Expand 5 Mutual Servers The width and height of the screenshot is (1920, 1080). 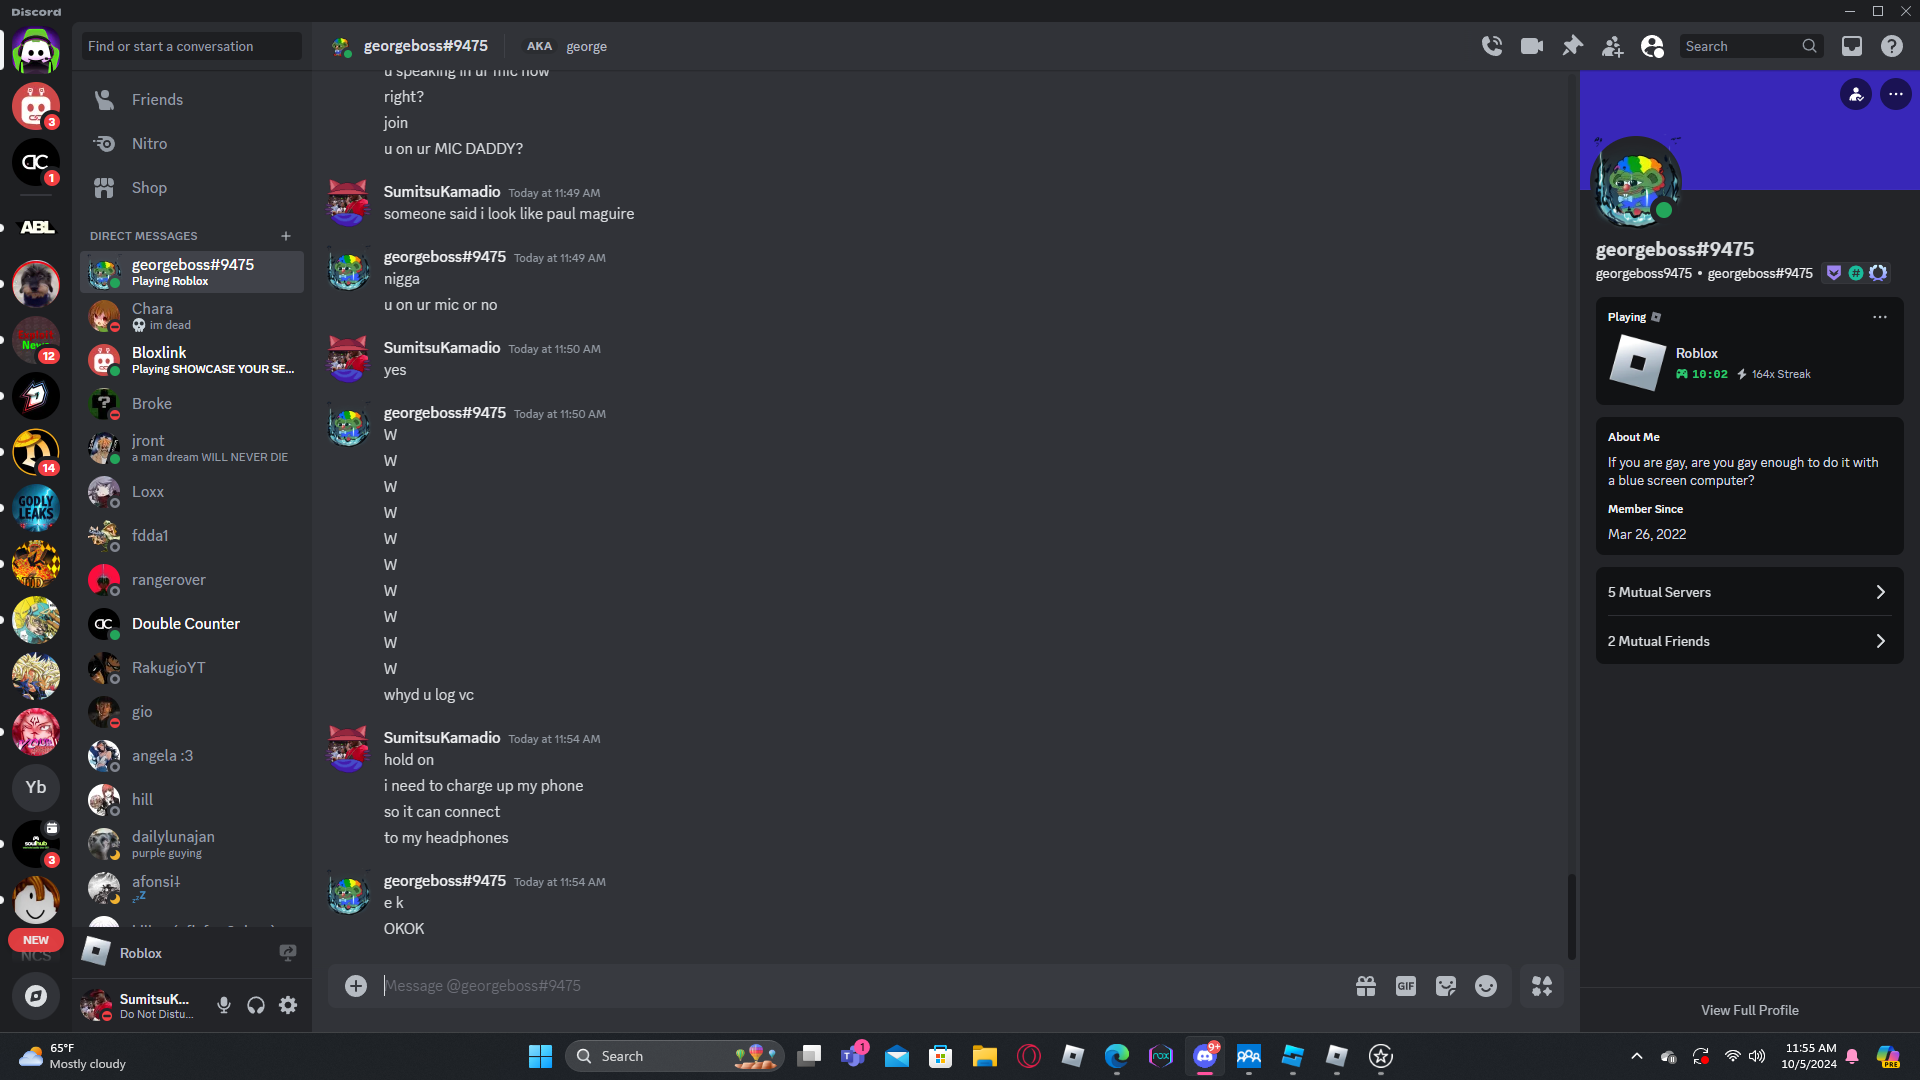[1749, 592]
